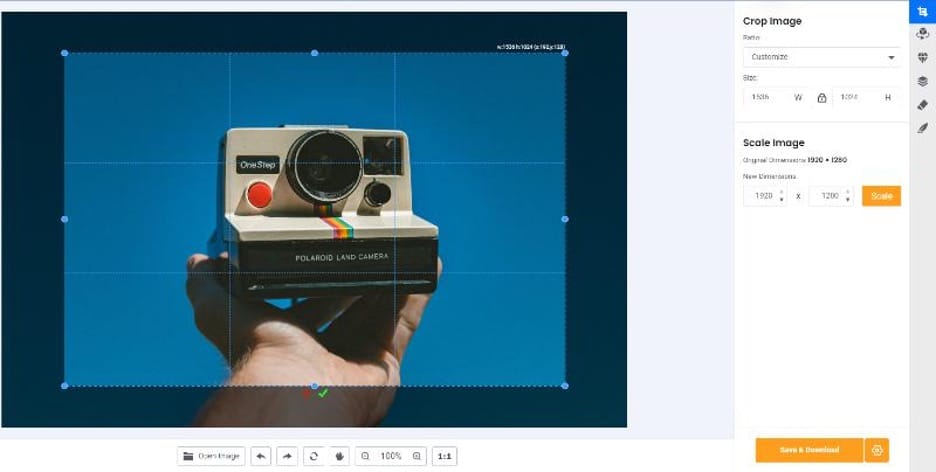
Task: Select the hand pan tool
Action: coord(340,456)
